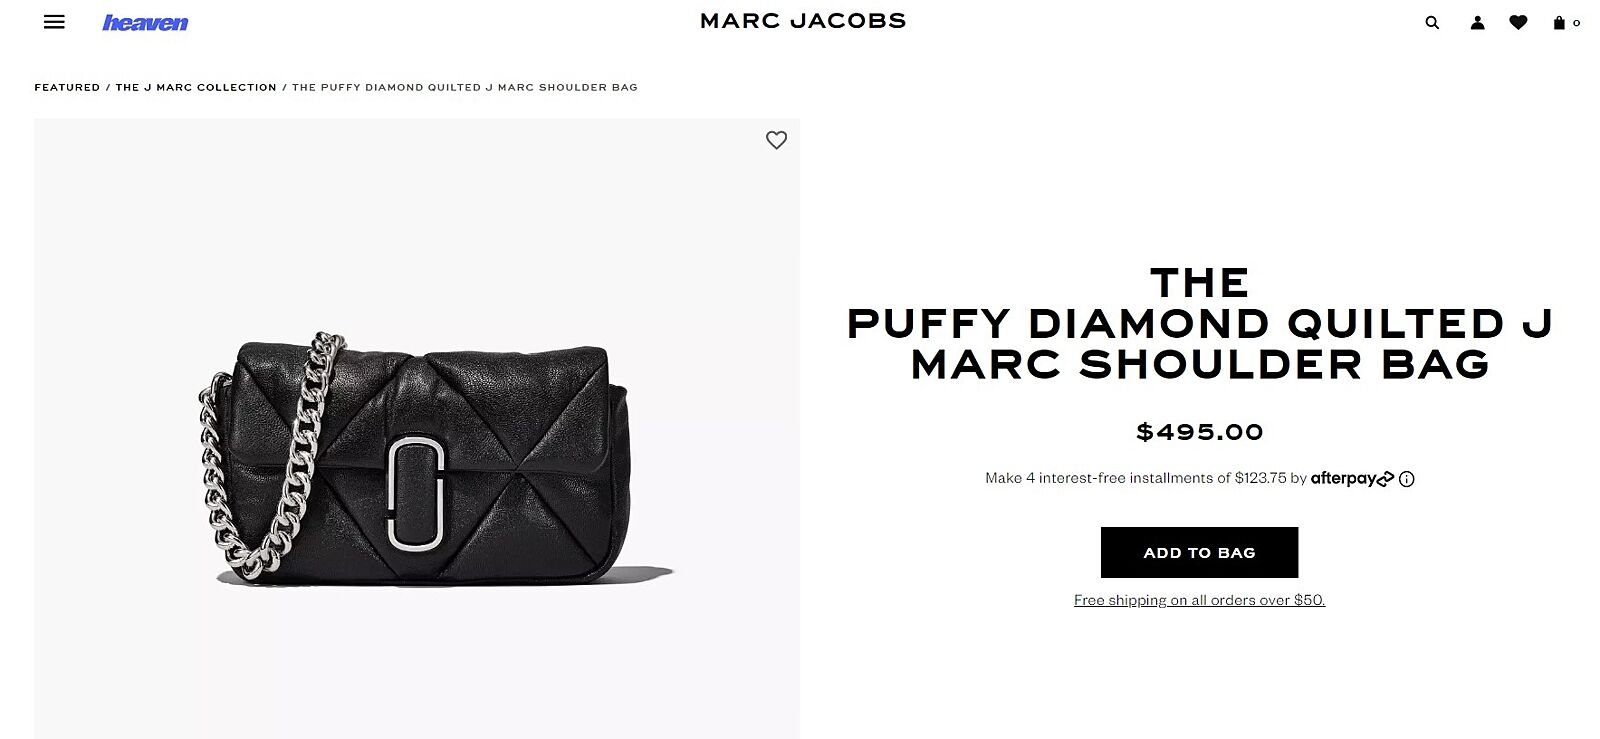Go to Marc Jacobs home logo
Viewport: 1600px width, 739px height.
[803, 21]
